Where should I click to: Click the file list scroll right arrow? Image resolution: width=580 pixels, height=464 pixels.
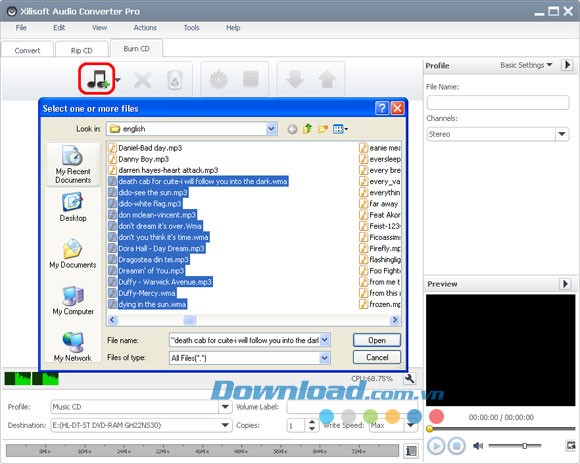pyautogui.click(x=395, y=320)
